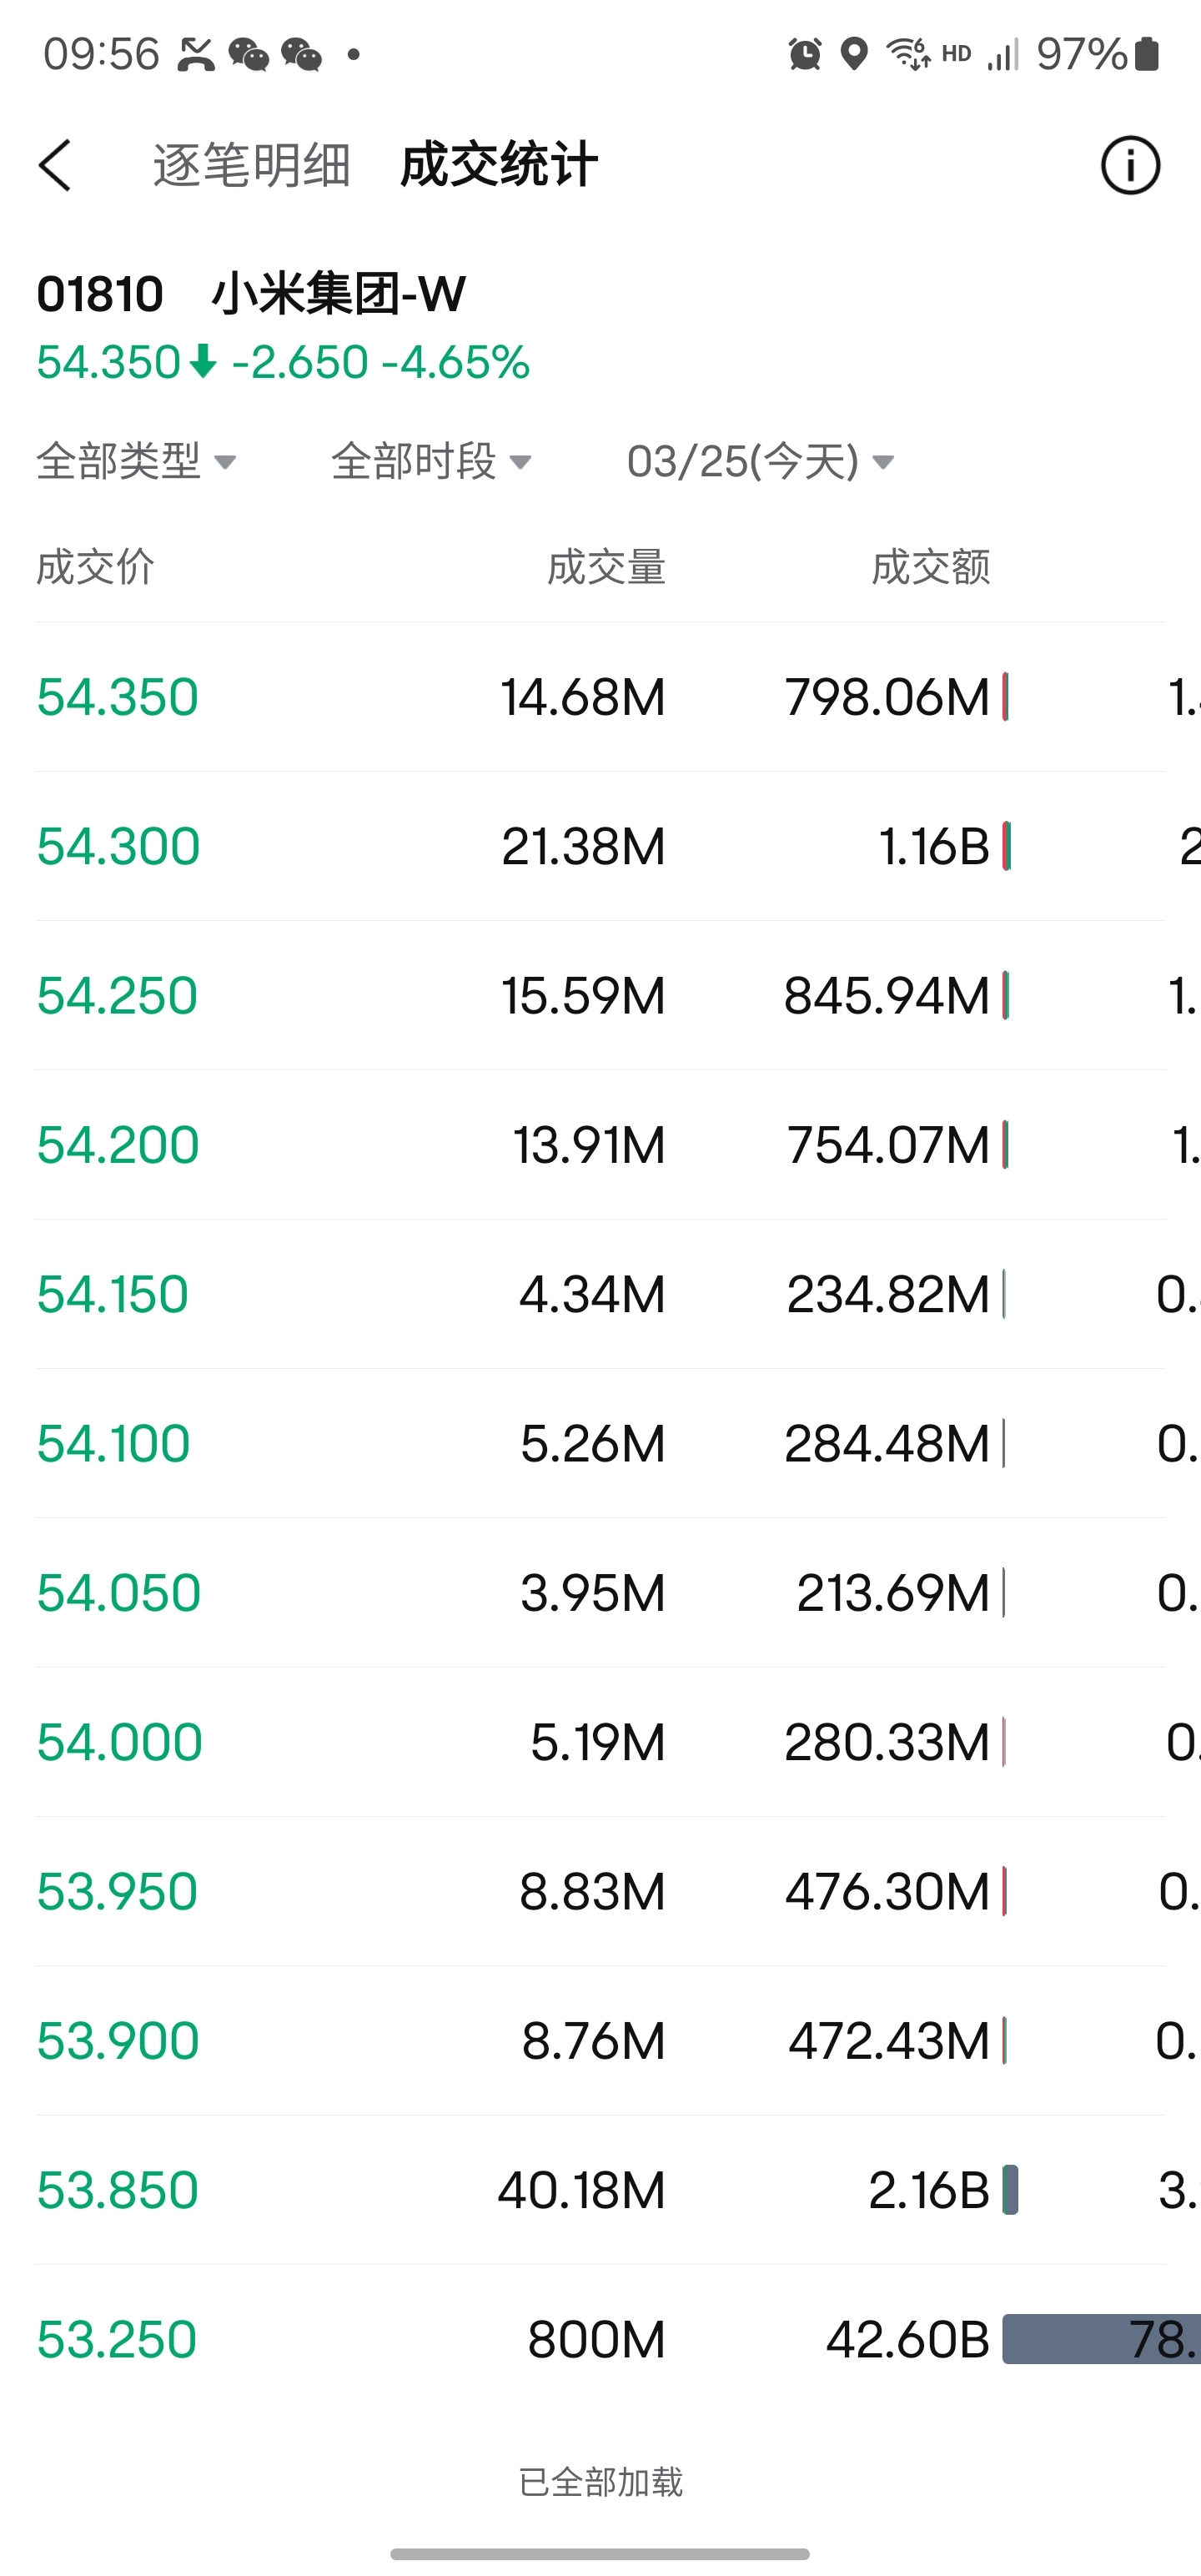Tap the back arrow icon
This screenshot has height=2576, width=1201.
point(56,165)
